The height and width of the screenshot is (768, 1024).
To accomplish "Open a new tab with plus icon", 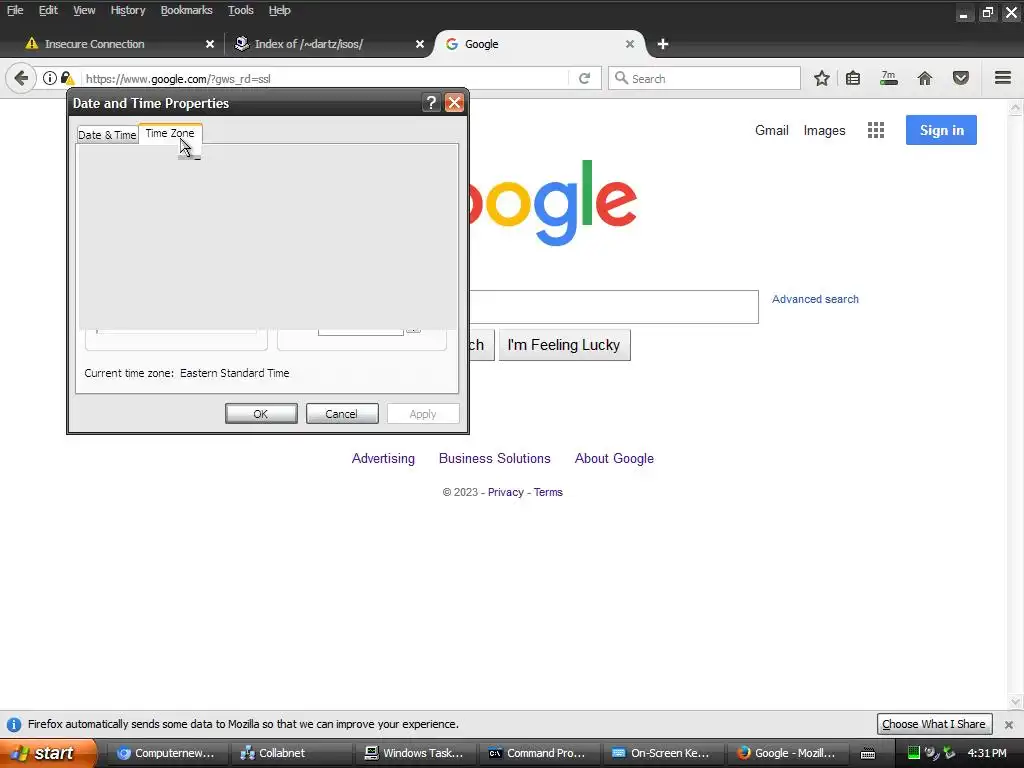I will pyautogui.click(x=663, y=44).
